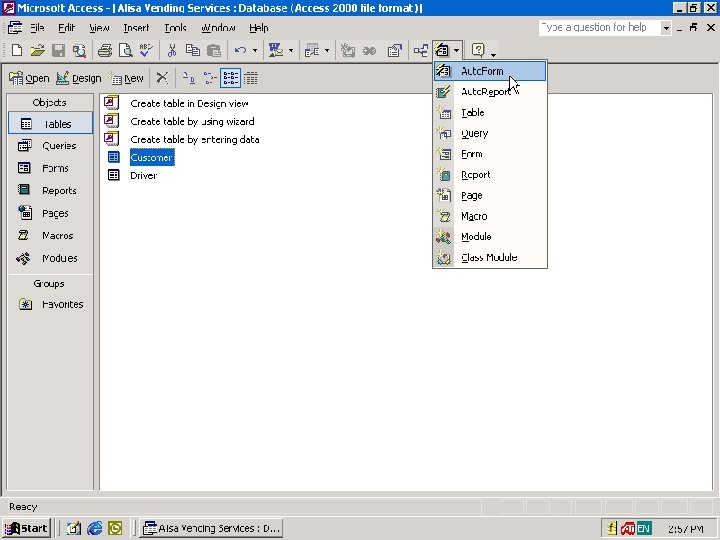Open the Tools menu
Viewport: 720px width, 540px height.
[175, 28]
